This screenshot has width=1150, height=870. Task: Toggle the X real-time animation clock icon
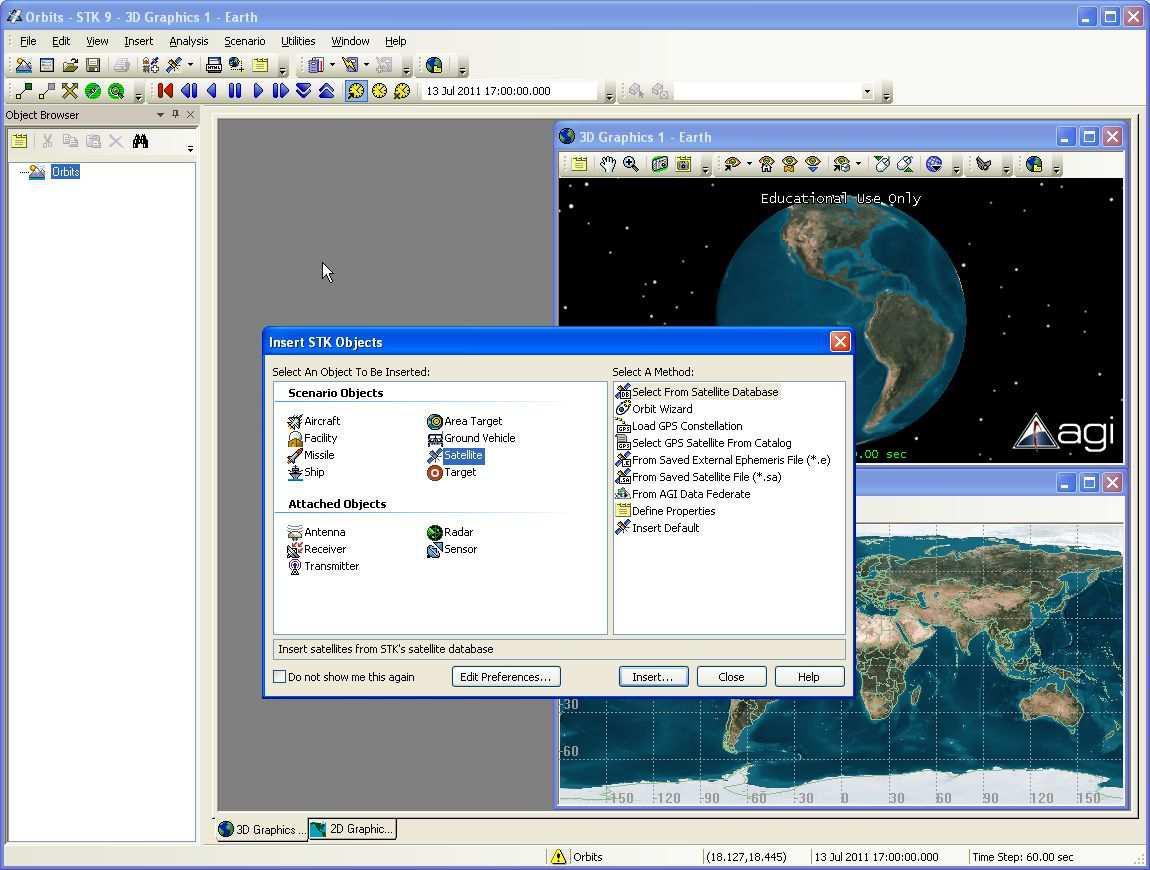click(x=402, y=91)
